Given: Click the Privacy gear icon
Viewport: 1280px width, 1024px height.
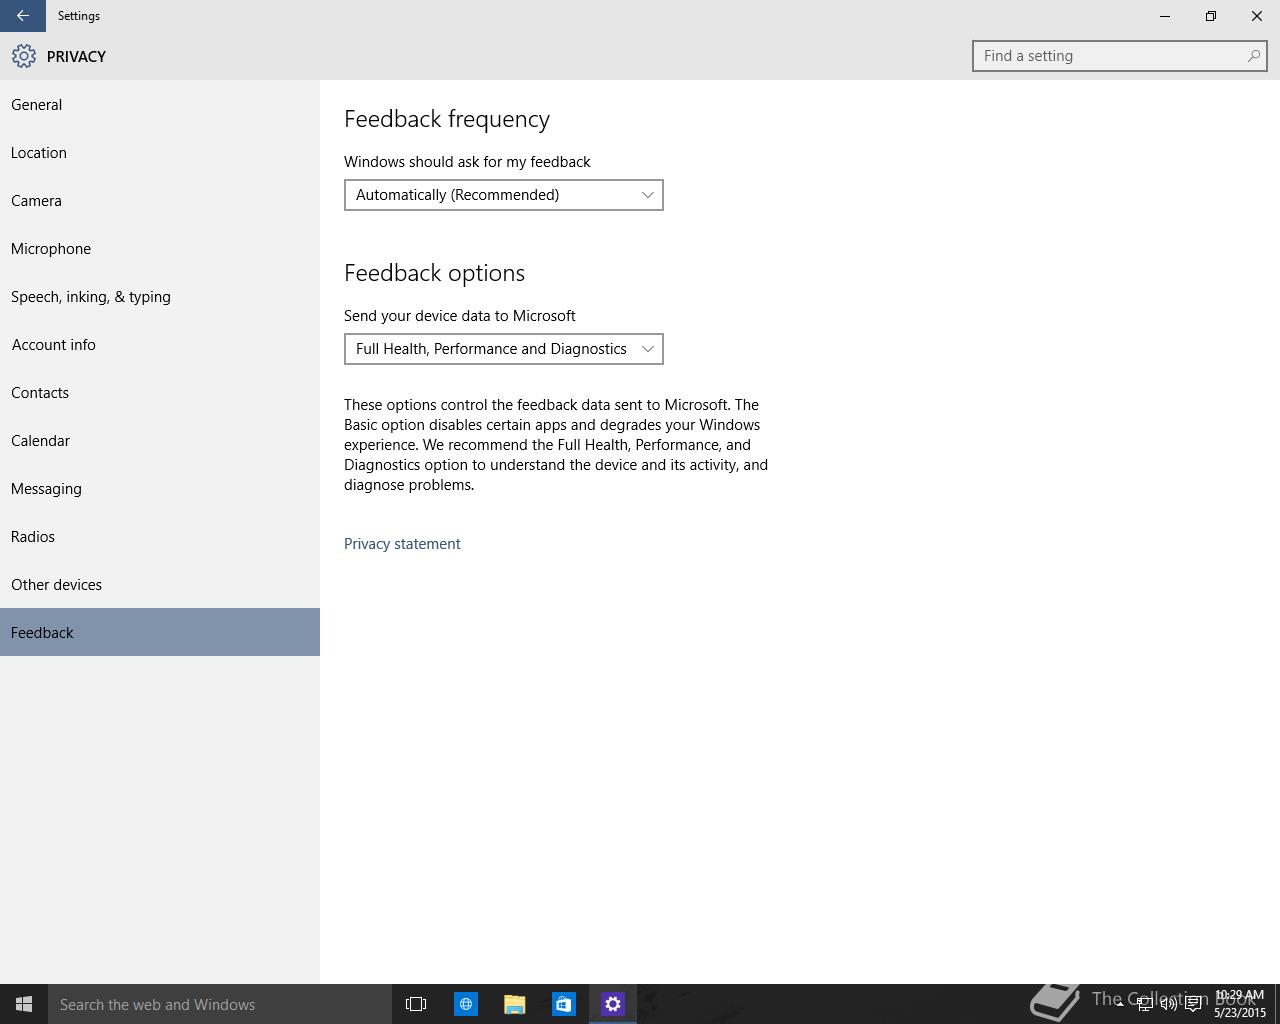Looking at the screenshot, I should [24, 56].
